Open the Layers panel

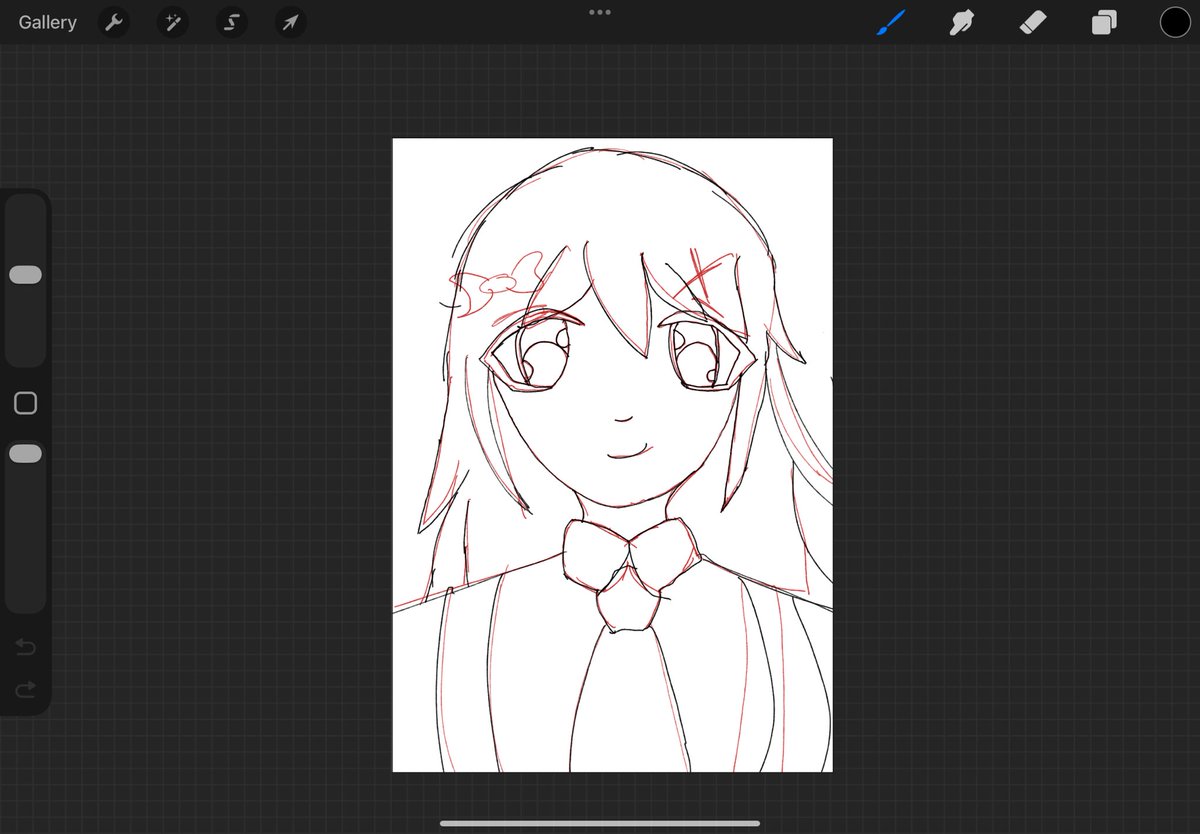tap(1104, 22)
